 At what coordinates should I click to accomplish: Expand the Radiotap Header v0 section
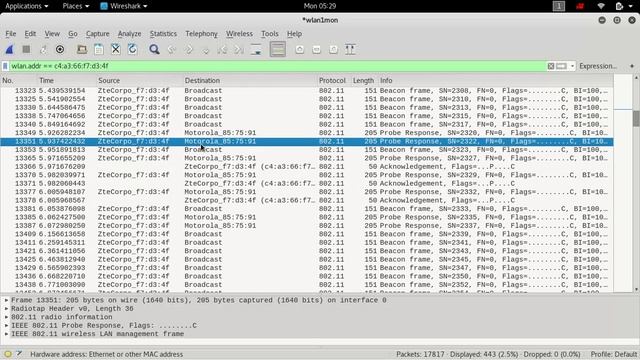click(7, 309)
